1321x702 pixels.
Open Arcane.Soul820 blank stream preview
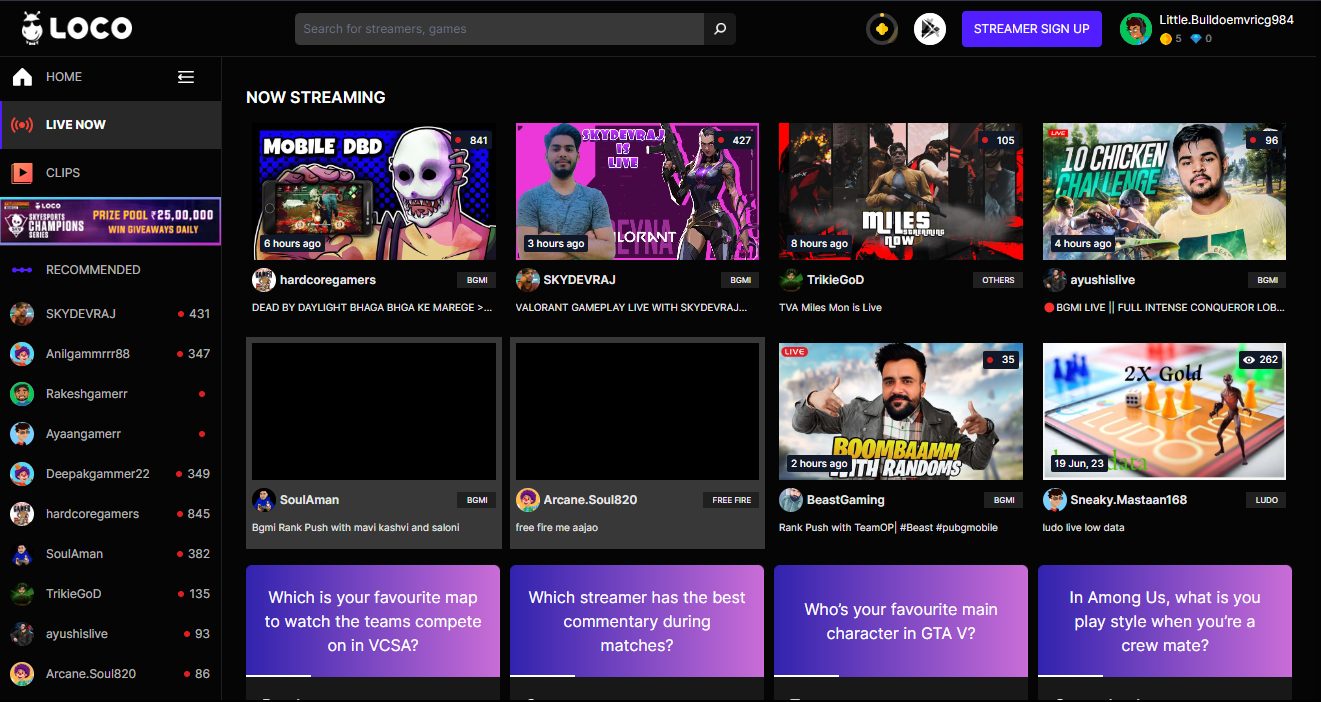pyautogui.click(x=638, y=412)
